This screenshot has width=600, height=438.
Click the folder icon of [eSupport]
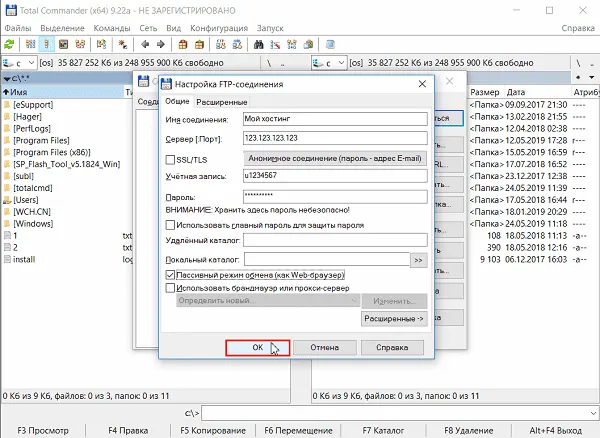pyautogui.click(x=7, y=104)
